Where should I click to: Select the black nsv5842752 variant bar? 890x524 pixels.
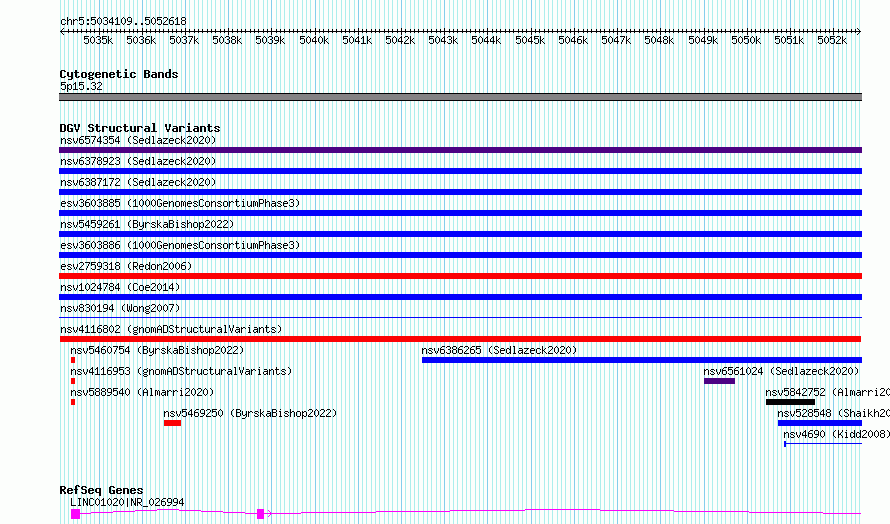790,402
